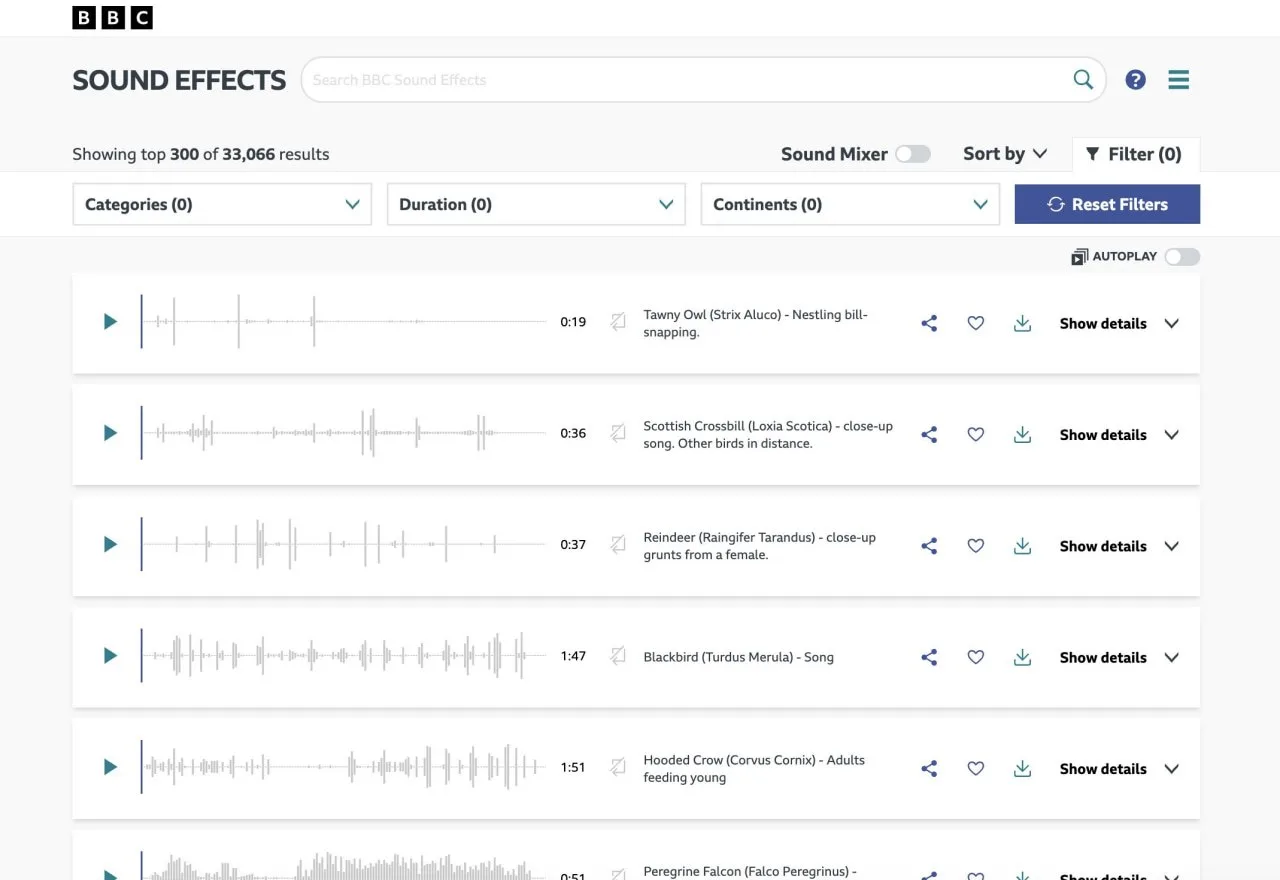
Task: Click the mixer icon beside Blackbird
Action: coord(618,655)
